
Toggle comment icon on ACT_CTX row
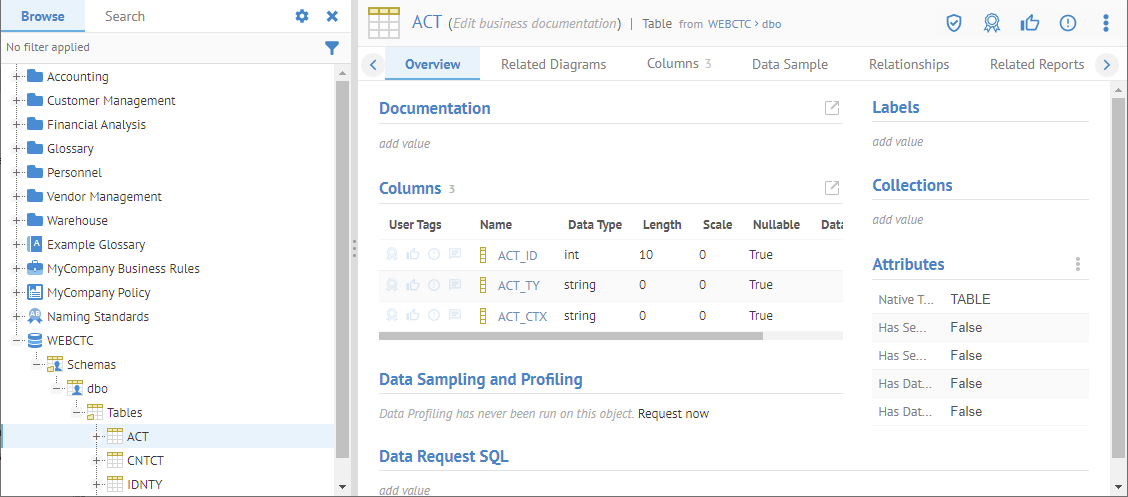click(x=455, y=316)
